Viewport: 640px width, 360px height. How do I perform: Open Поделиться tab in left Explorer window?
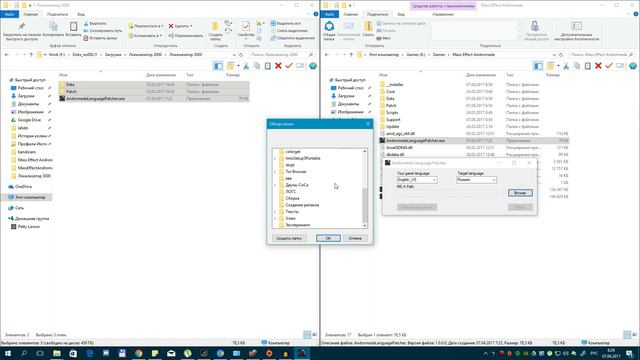[57, 14]
